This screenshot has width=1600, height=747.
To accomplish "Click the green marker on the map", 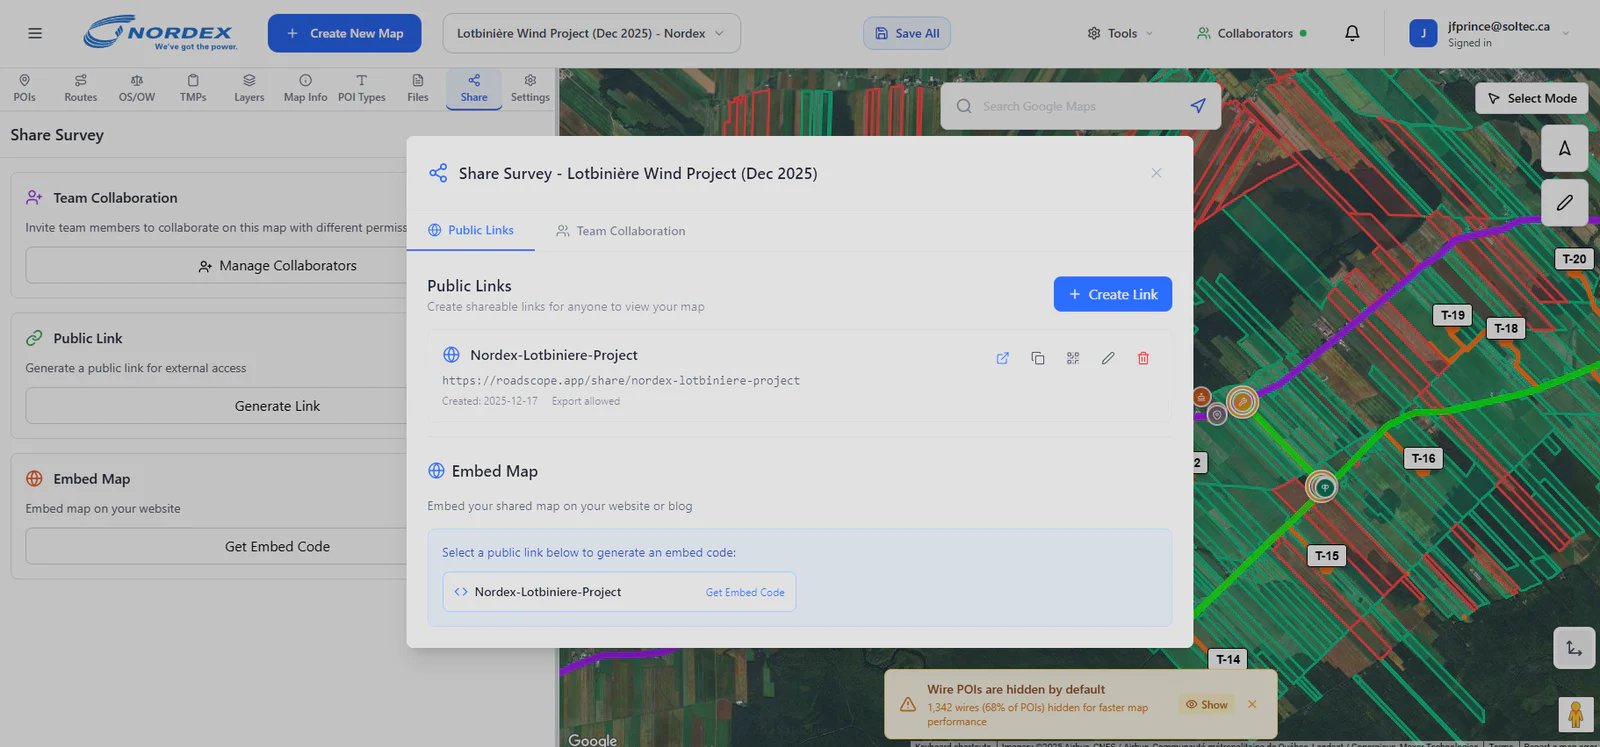I will pos(1323,487).
